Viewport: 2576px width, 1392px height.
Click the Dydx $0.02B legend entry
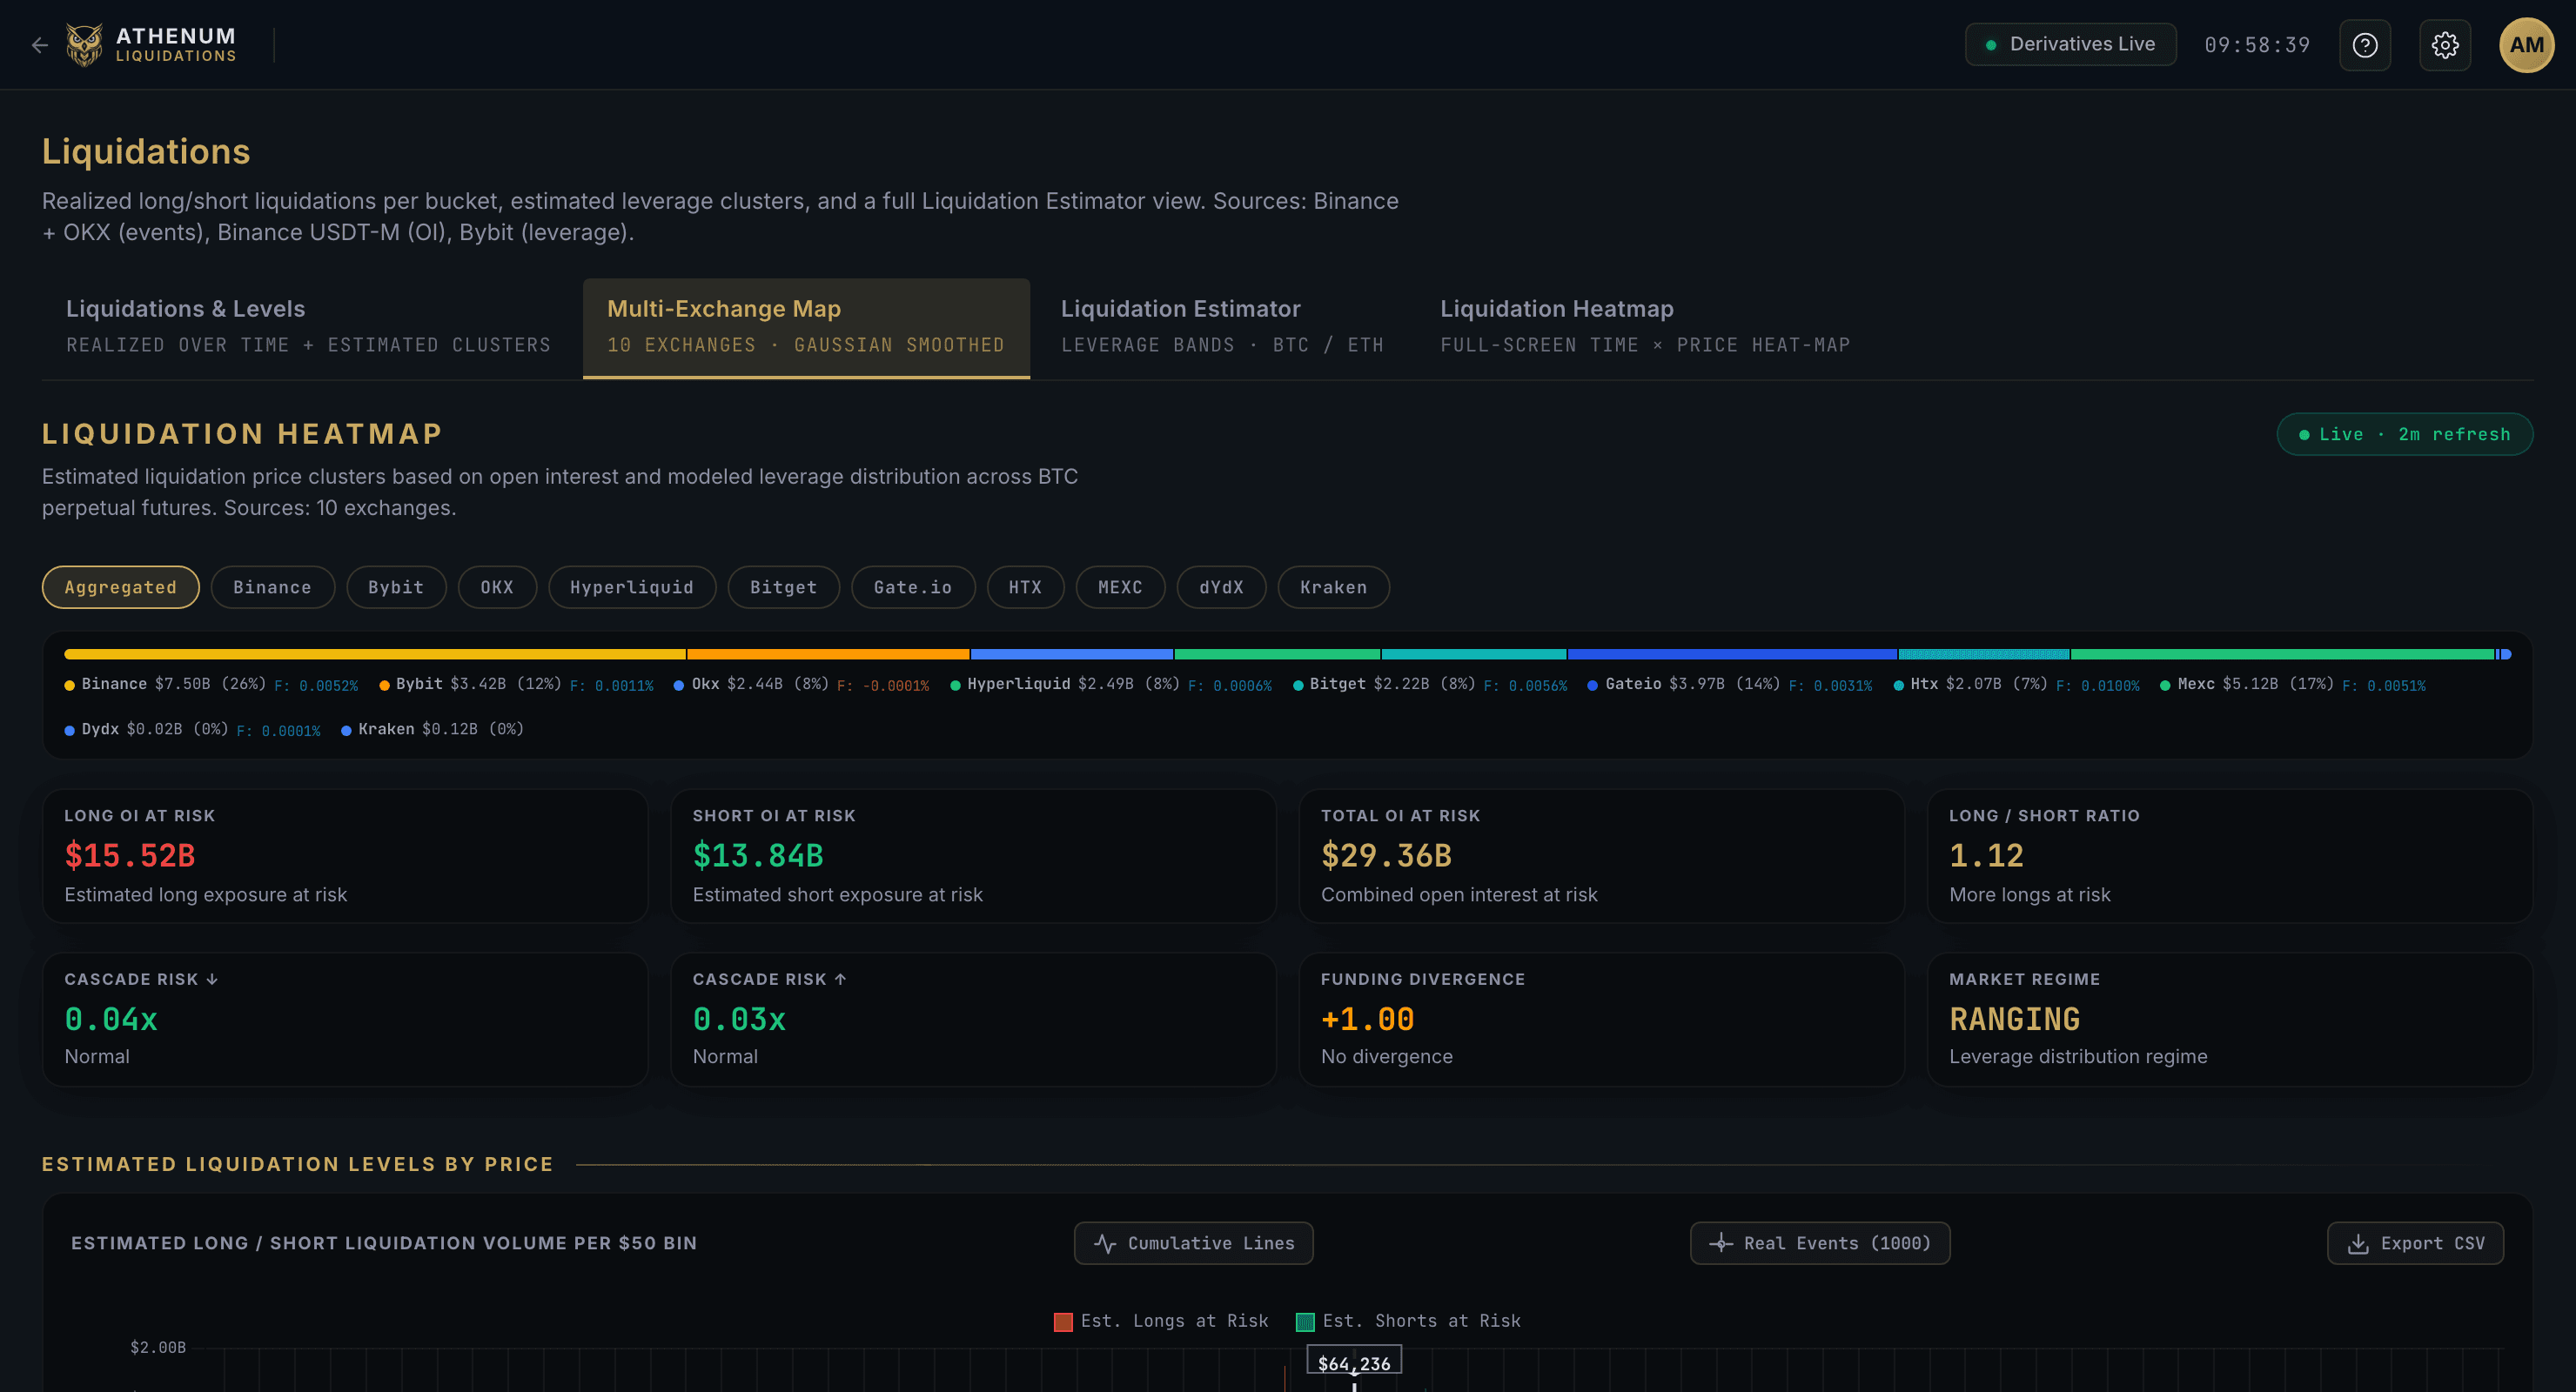point(192,729)
